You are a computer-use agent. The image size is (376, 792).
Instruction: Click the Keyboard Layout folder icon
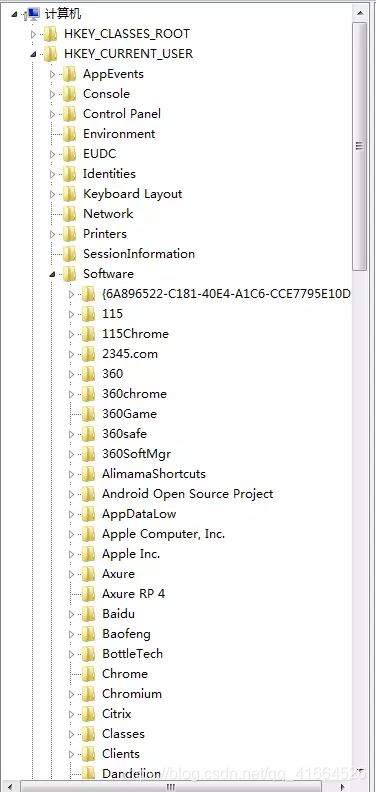[69, 194]
